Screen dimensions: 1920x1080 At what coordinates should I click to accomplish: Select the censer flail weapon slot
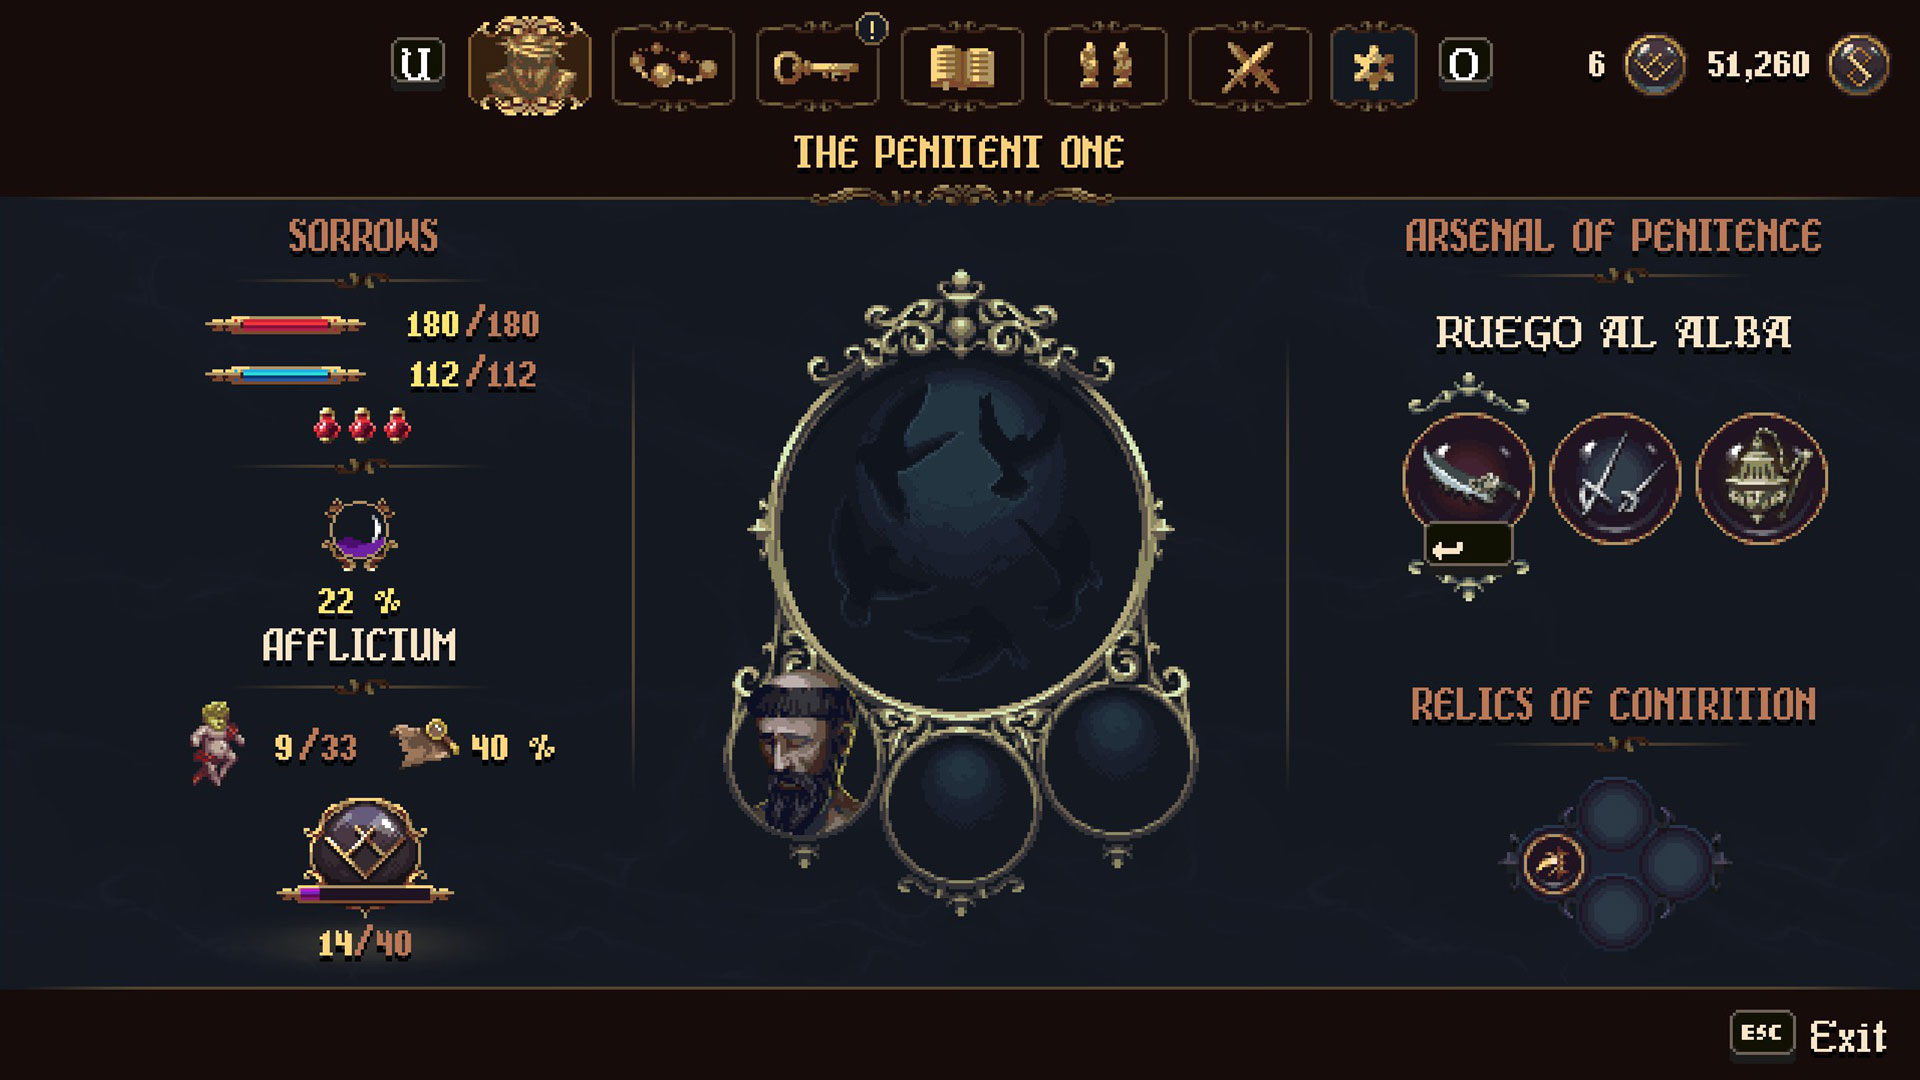(1761, 477)
